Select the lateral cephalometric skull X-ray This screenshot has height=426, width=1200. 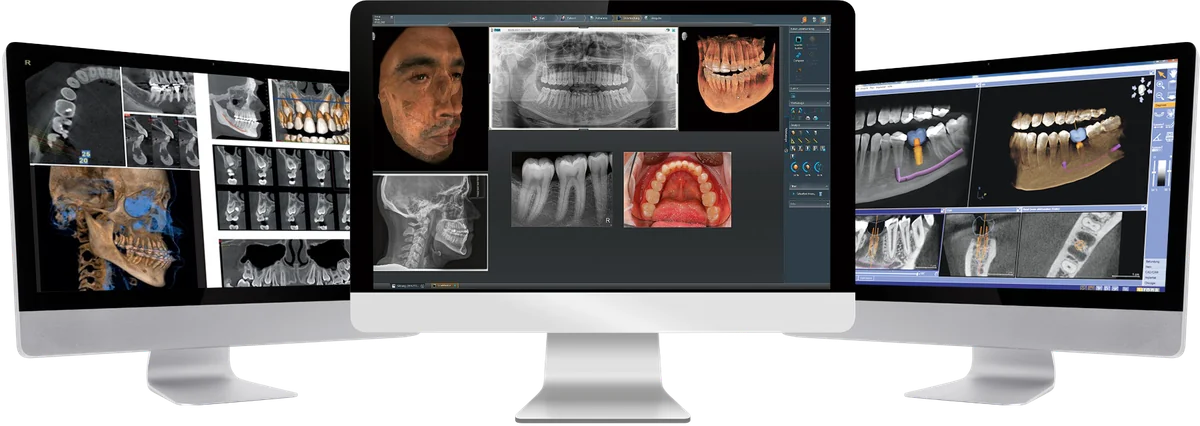430,223
